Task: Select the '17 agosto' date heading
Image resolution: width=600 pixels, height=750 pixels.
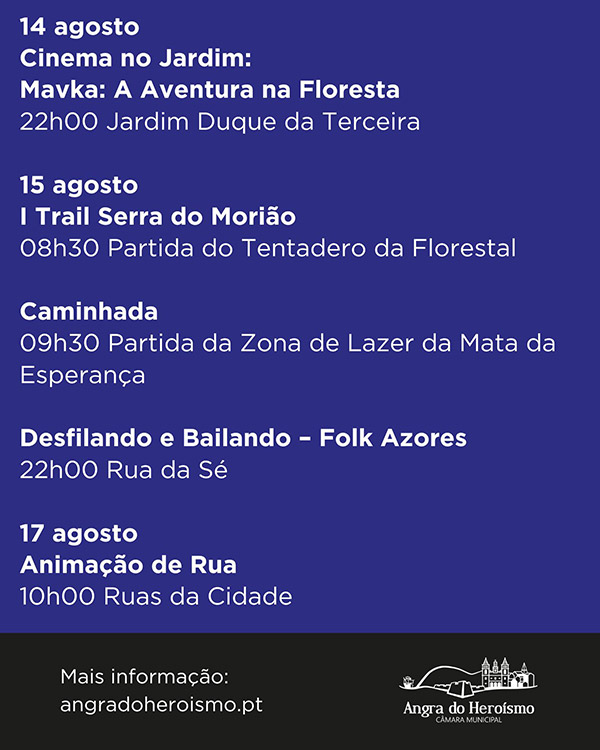Action: 79,533
